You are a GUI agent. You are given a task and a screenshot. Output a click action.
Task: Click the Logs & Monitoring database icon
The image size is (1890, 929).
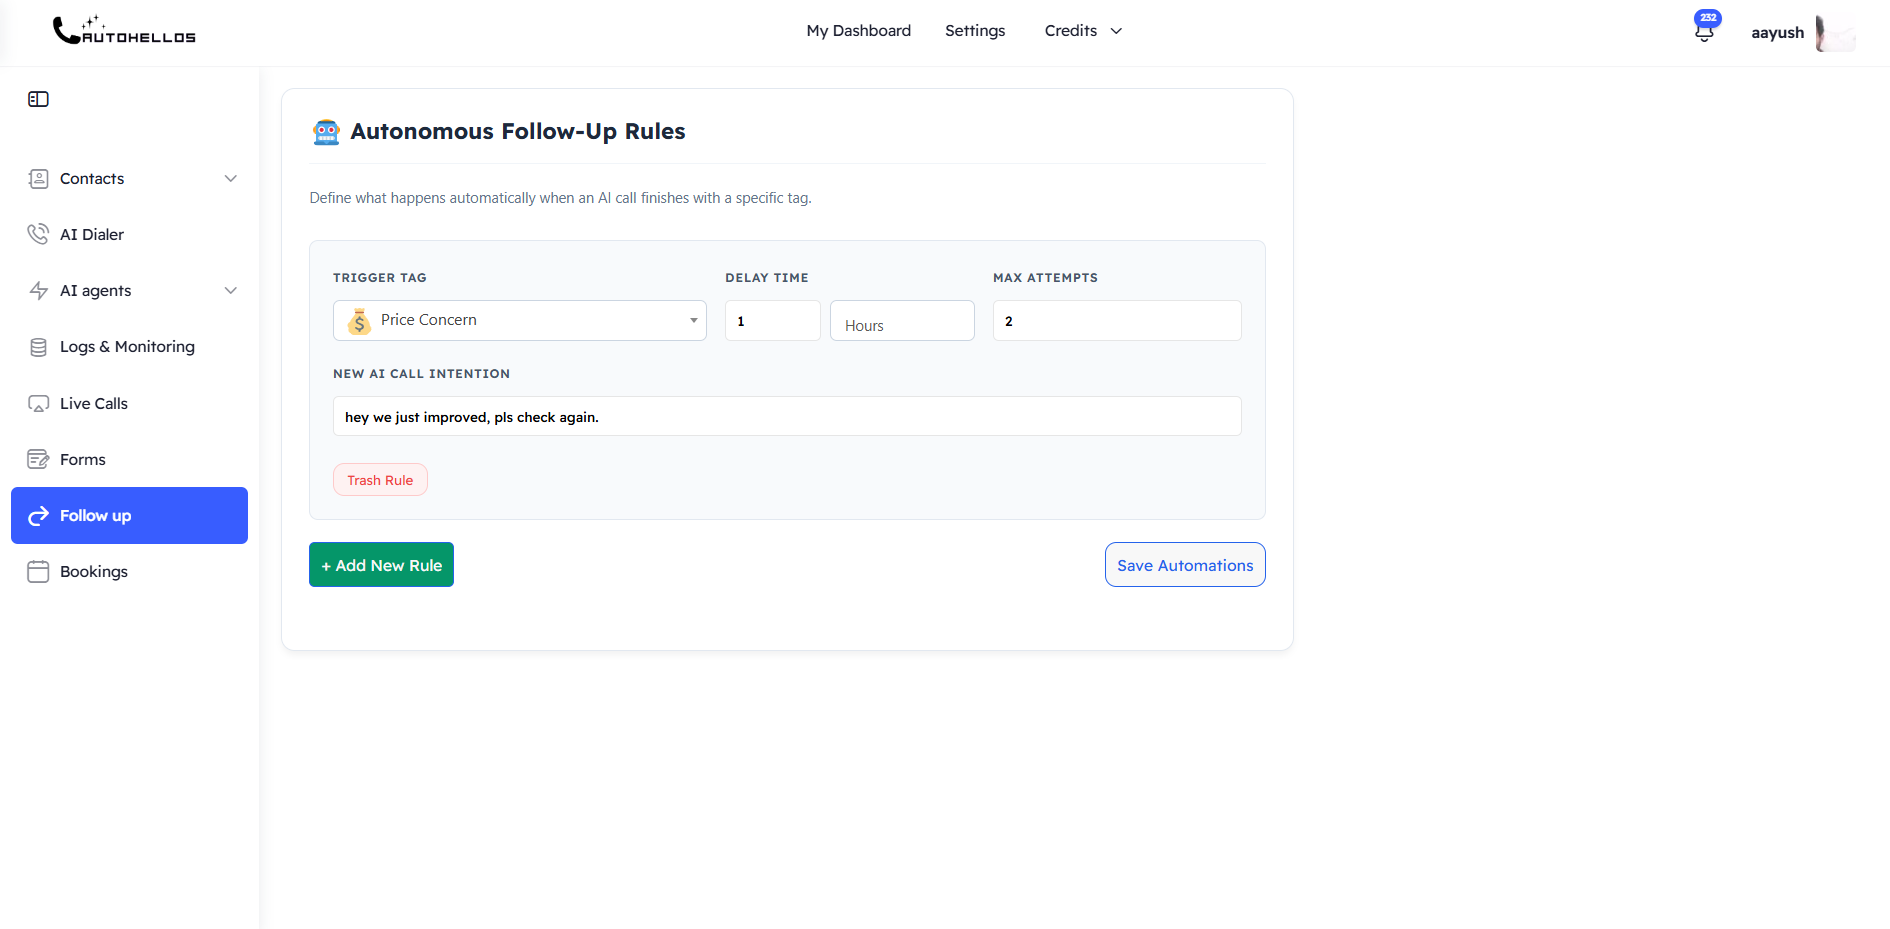pyautogui.click(x=38, y=347)
